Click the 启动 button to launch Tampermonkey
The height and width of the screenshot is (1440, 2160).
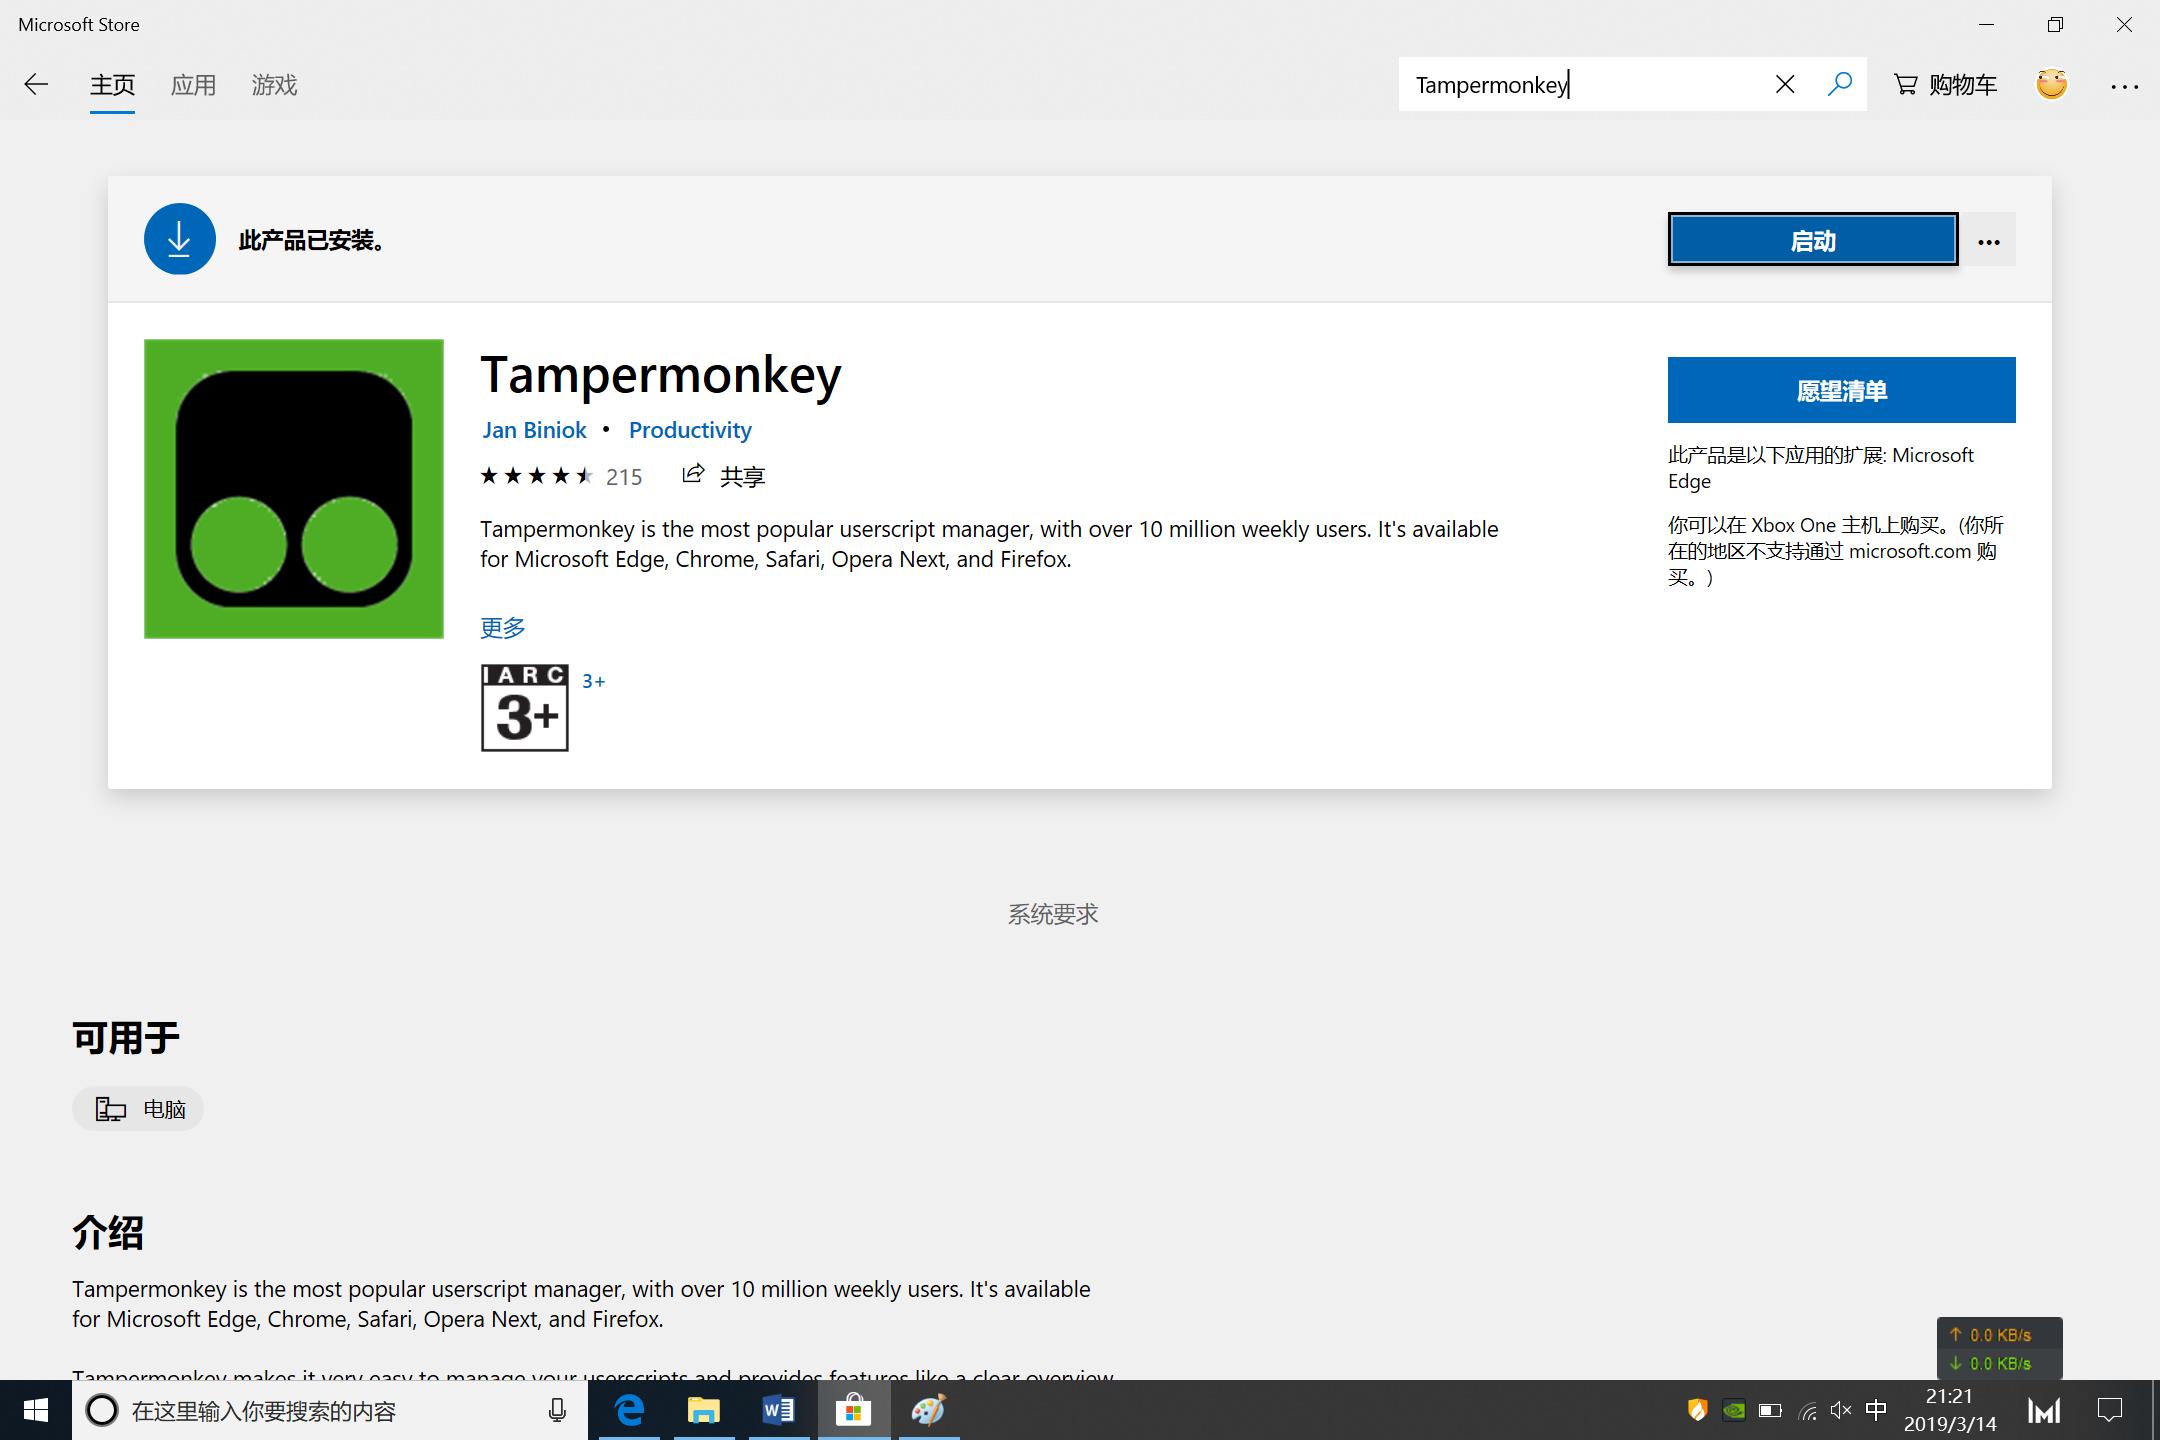click(x=1812, y=239)
